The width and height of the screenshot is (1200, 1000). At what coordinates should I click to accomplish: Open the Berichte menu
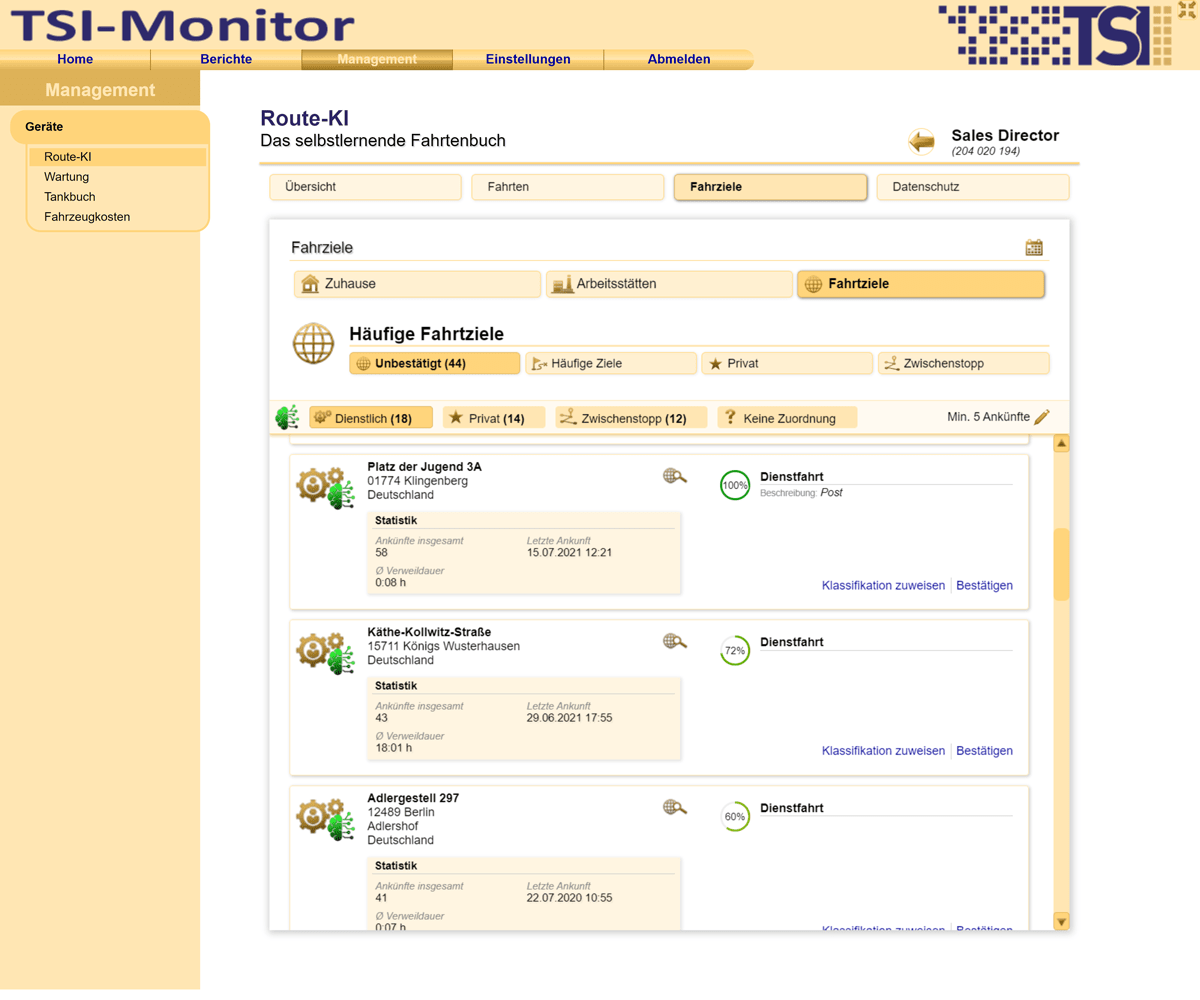pos(226,59)
